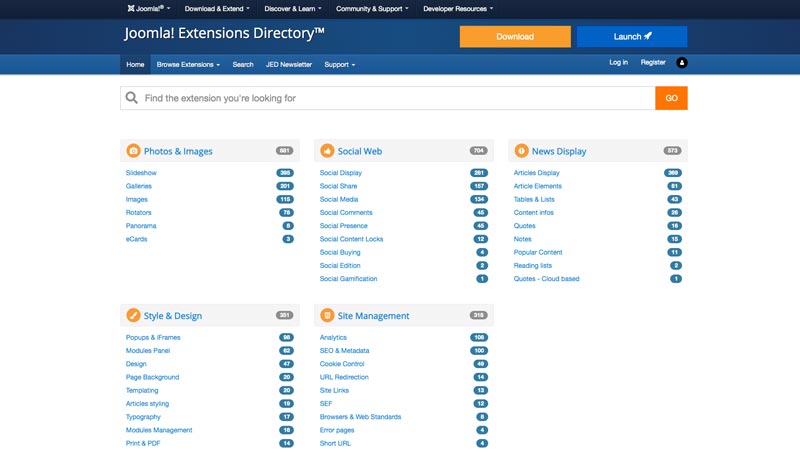800x453 pixels.
Task: Select the Typography subcategory
Action: coord(143,417)
